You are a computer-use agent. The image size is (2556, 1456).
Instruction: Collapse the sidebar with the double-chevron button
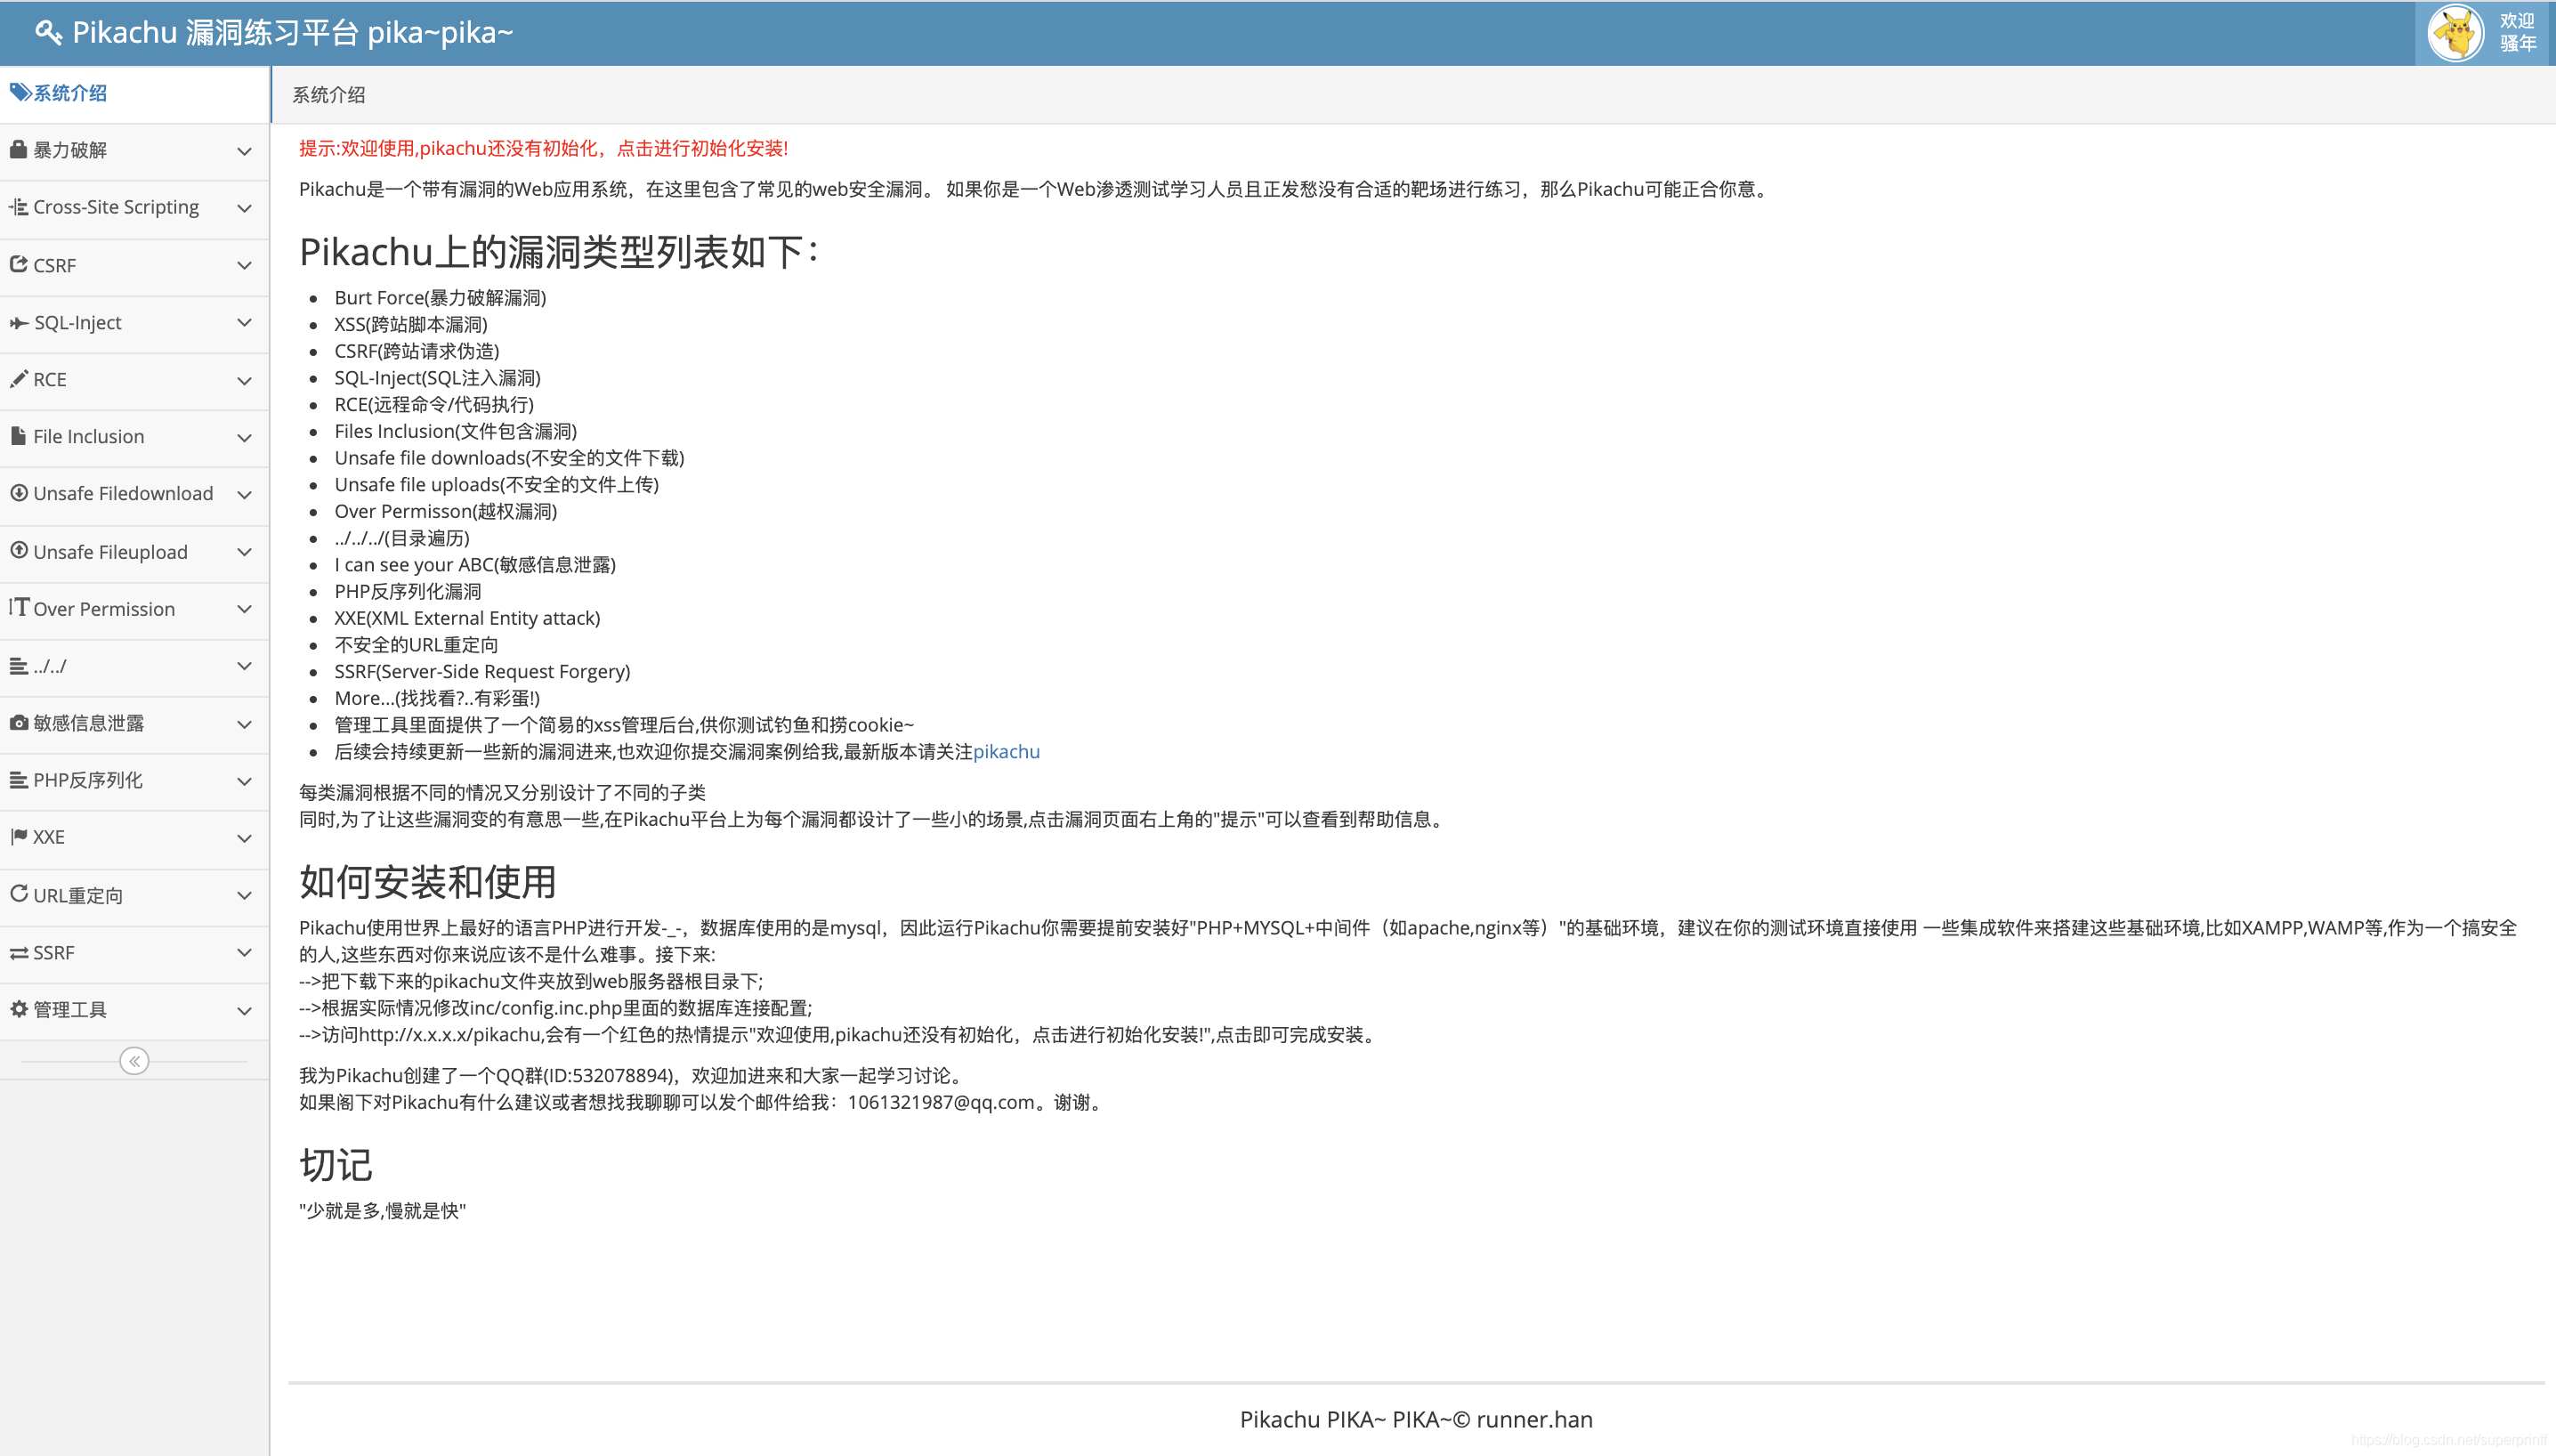point(134,1060)
